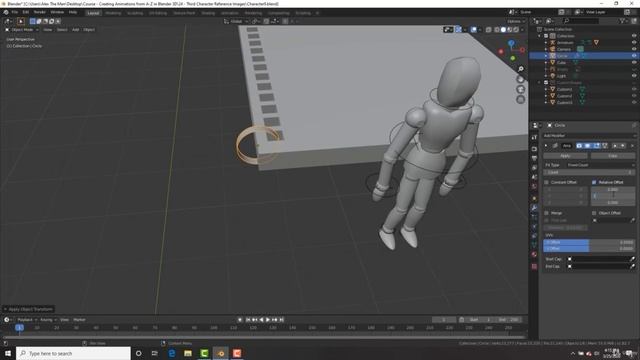This screenshot has height=360, width=640.
Task: Open the Fit Type dropdown
Action: coord(601,165)
